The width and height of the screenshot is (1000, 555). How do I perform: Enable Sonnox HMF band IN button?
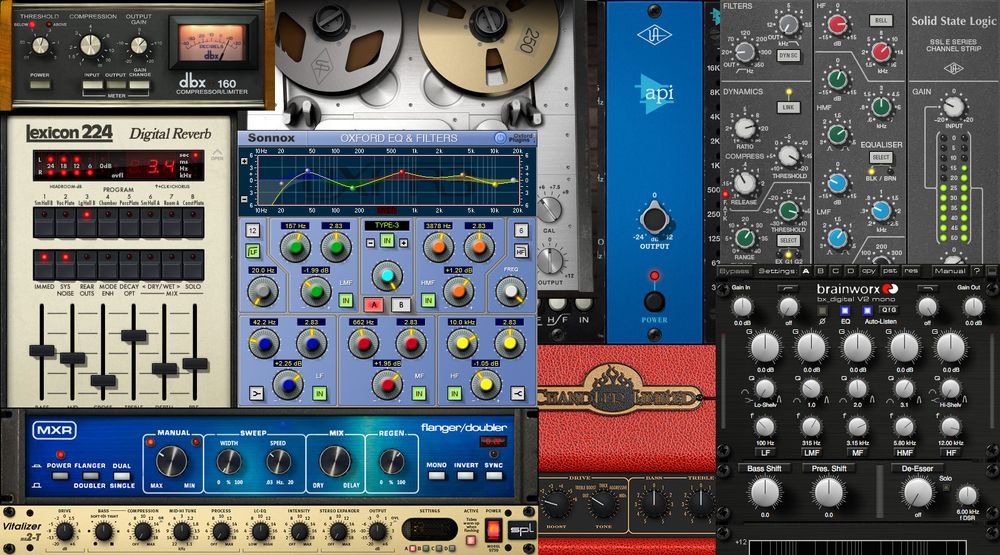tap(428, 300)
